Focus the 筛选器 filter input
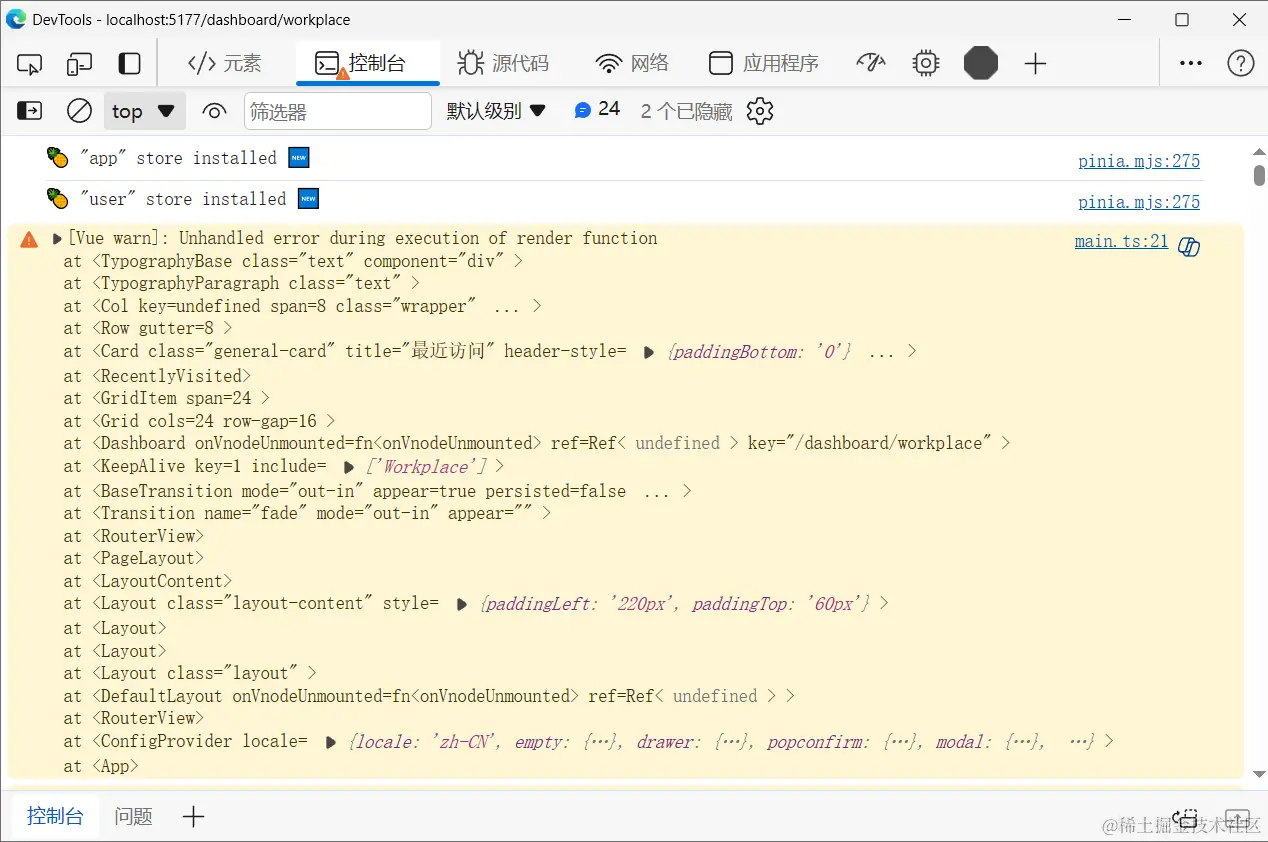 [x=338, y=111]
